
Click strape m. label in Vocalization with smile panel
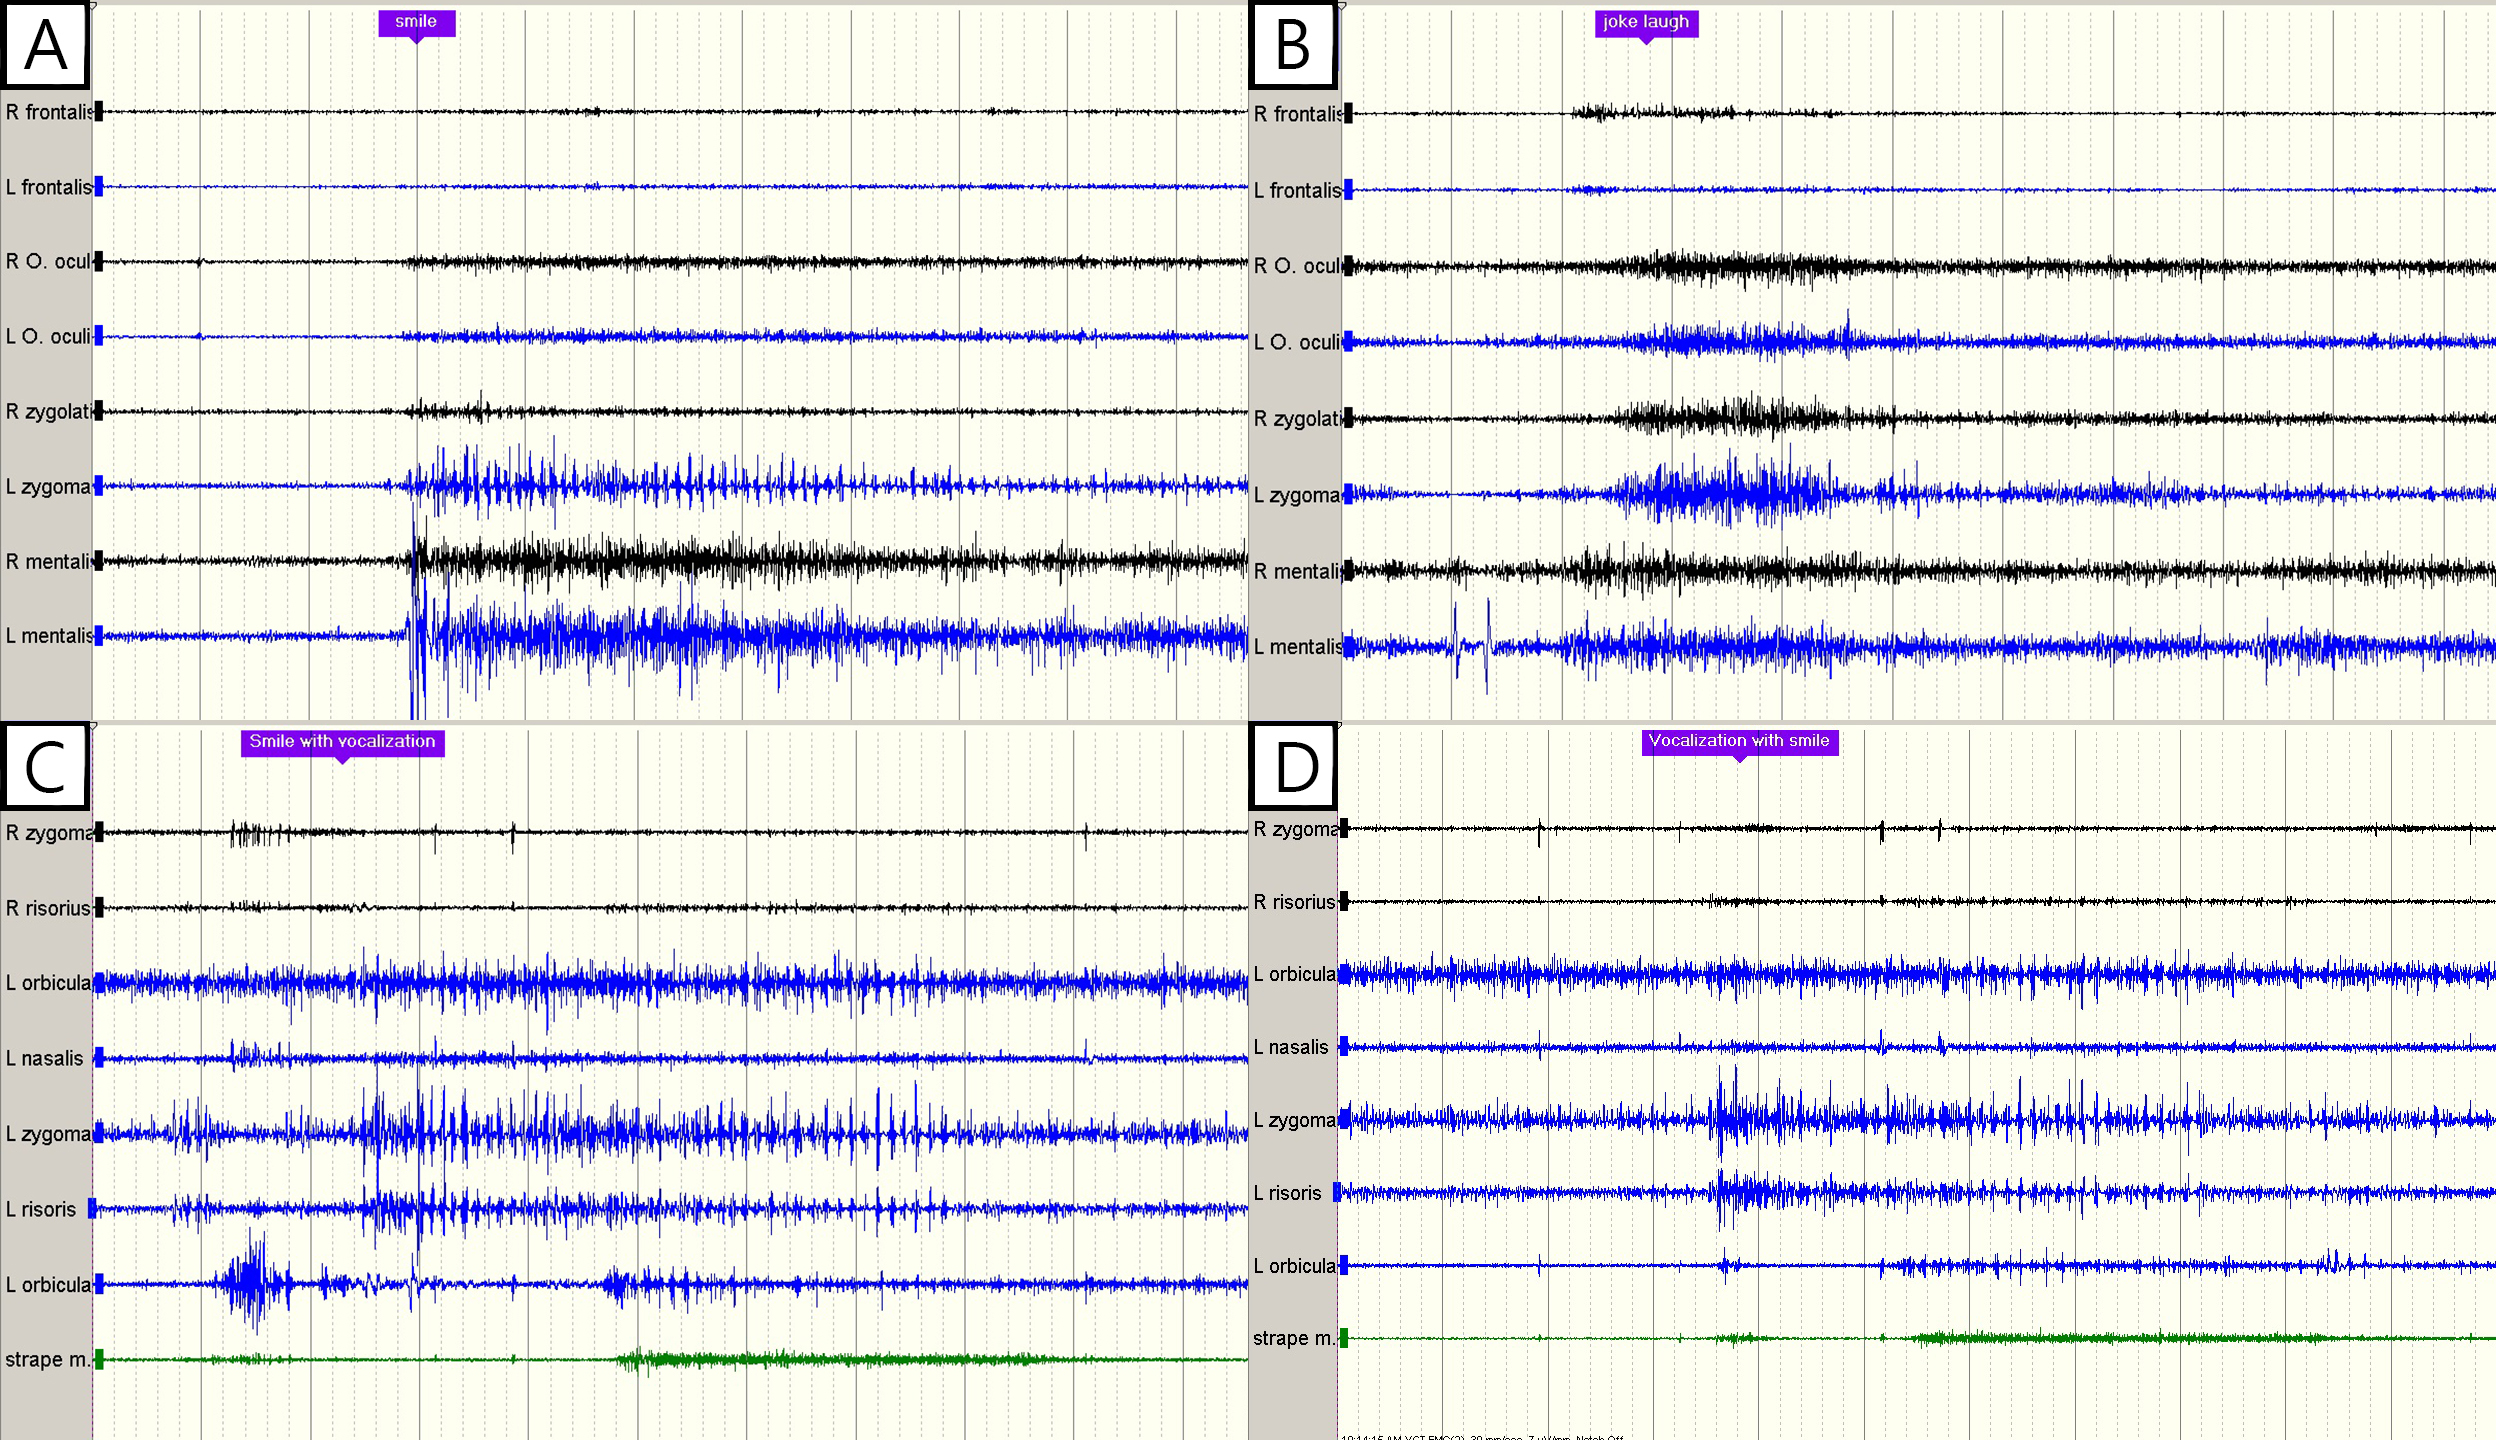tap(1294, 1339)
